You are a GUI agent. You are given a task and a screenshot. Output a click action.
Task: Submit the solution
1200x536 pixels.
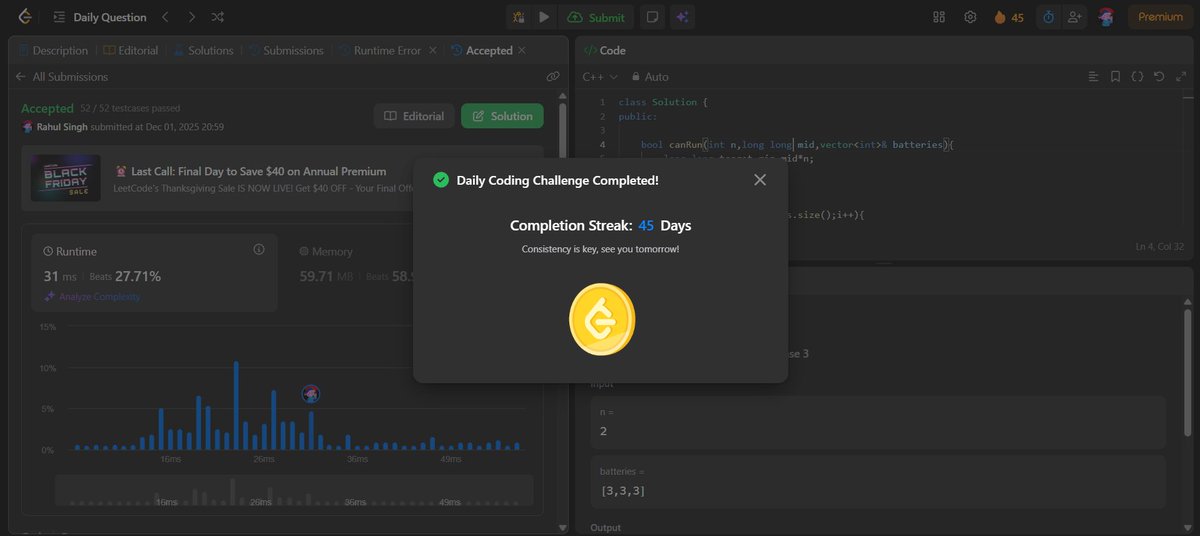click(596, 17)
